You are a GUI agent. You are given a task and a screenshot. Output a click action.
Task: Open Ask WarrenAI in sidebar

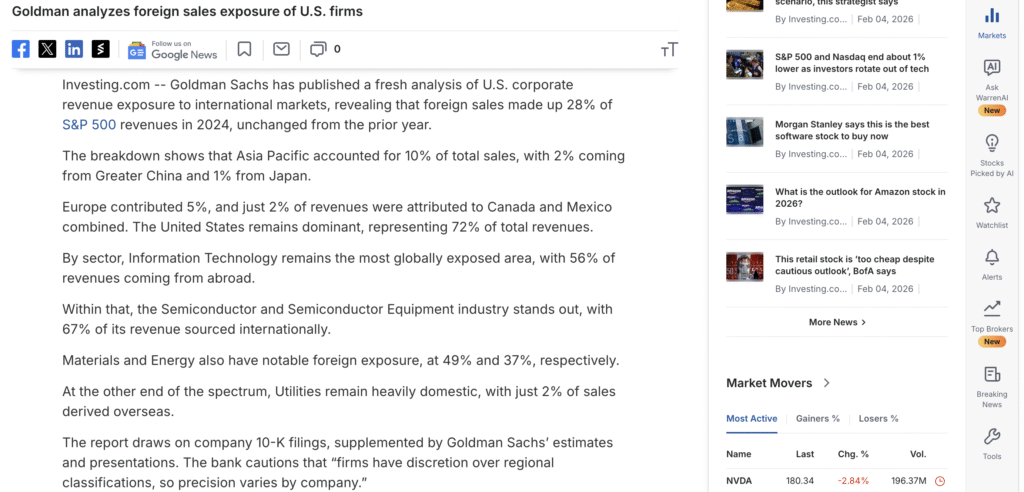[992, 78]
